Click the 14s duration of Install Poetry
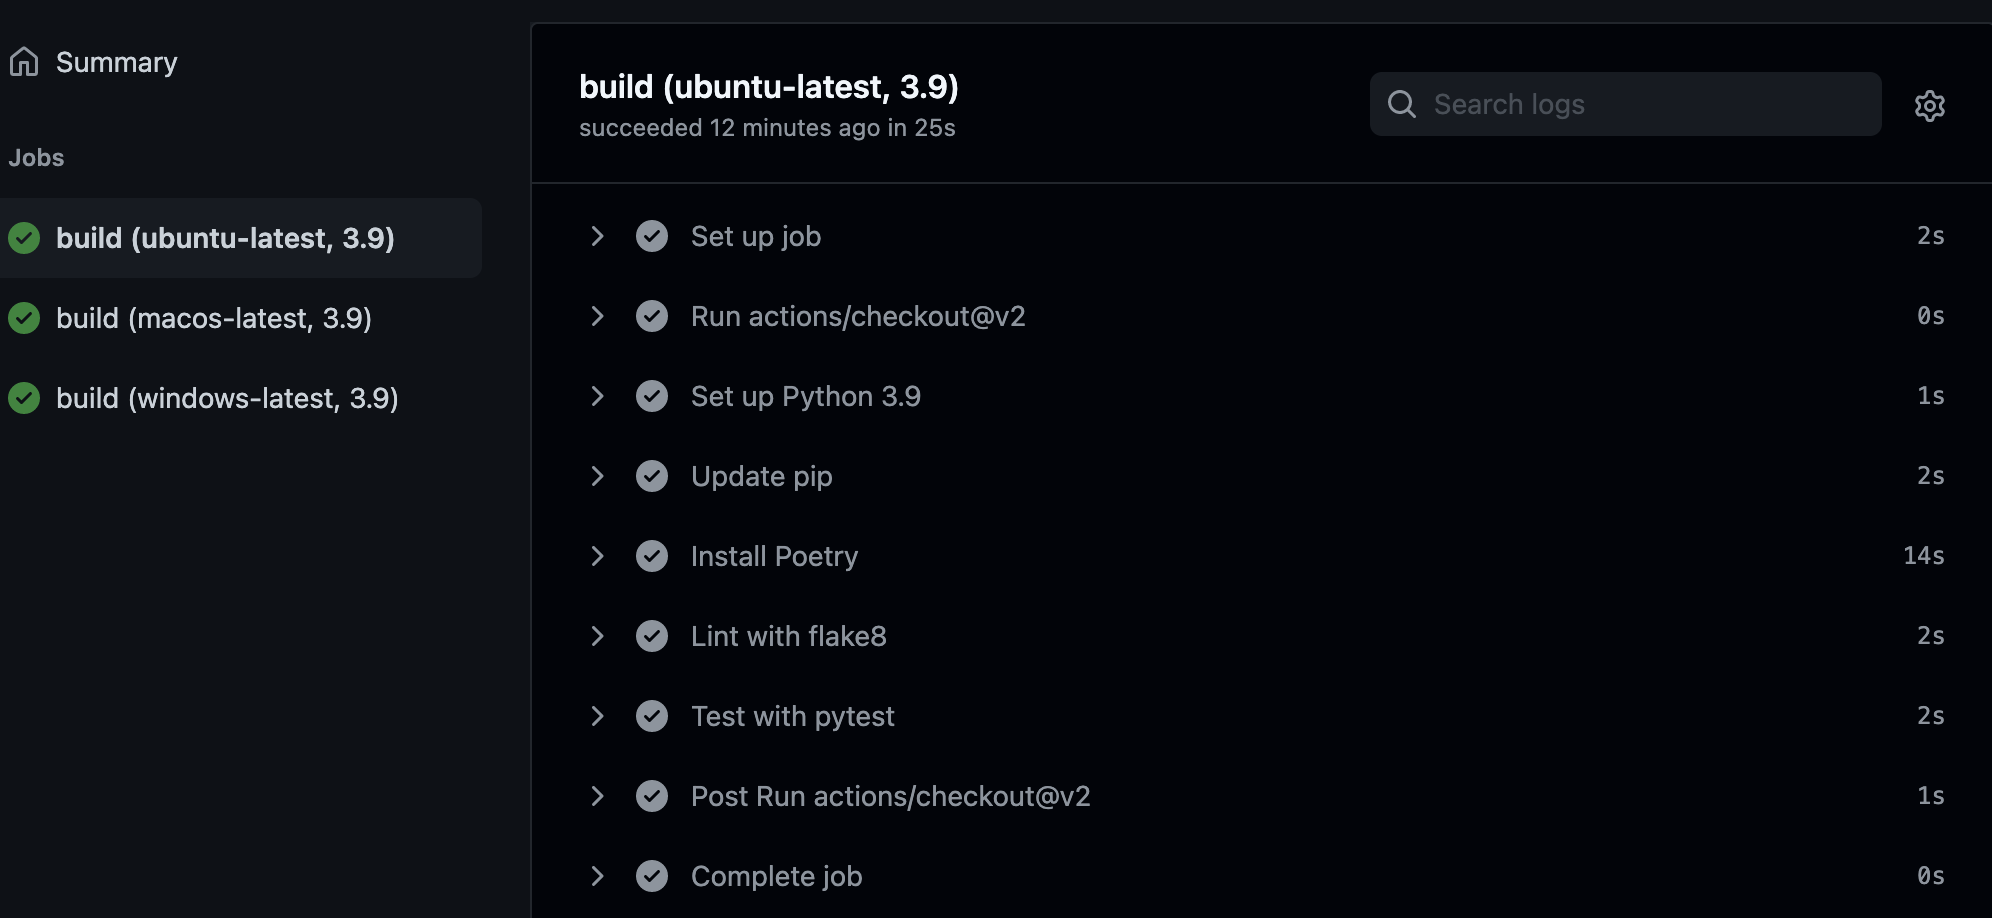Image resolution: width=1992 pixels, height=918 pixels. [x=1923, y=556]
